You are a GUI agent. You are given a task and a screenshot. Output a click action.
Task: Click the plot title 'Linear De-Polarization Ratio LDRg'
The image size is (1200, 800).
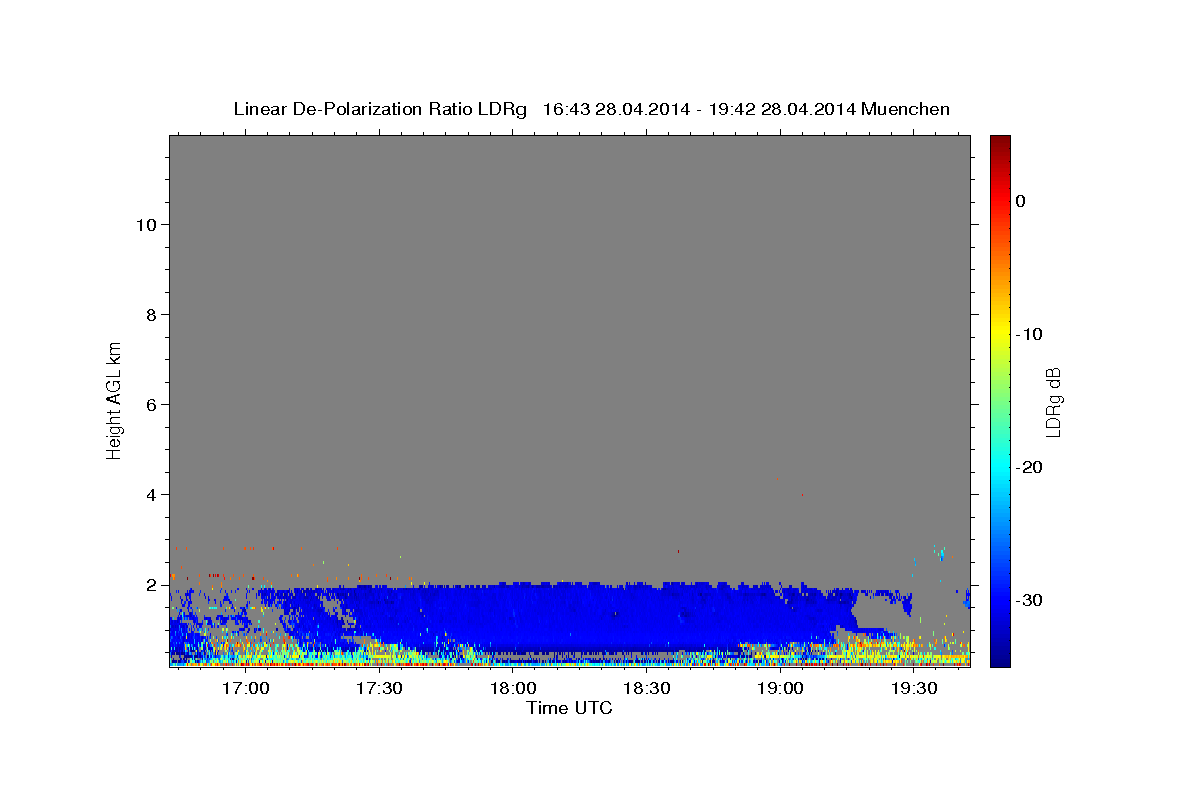(x=380, y=109)
